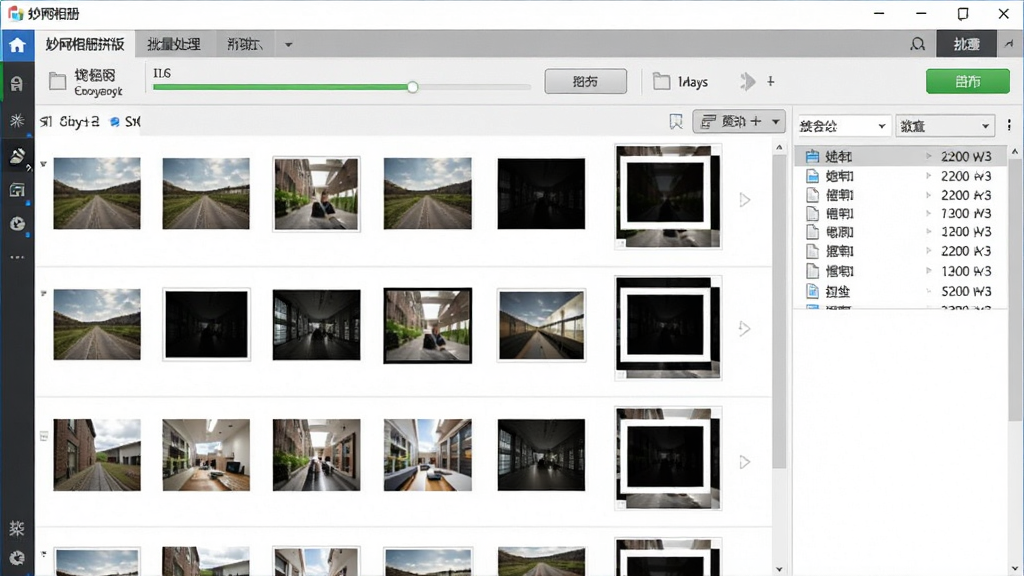
Task: Go to the Home icon in the sidebar
Action: click(17, 45)
